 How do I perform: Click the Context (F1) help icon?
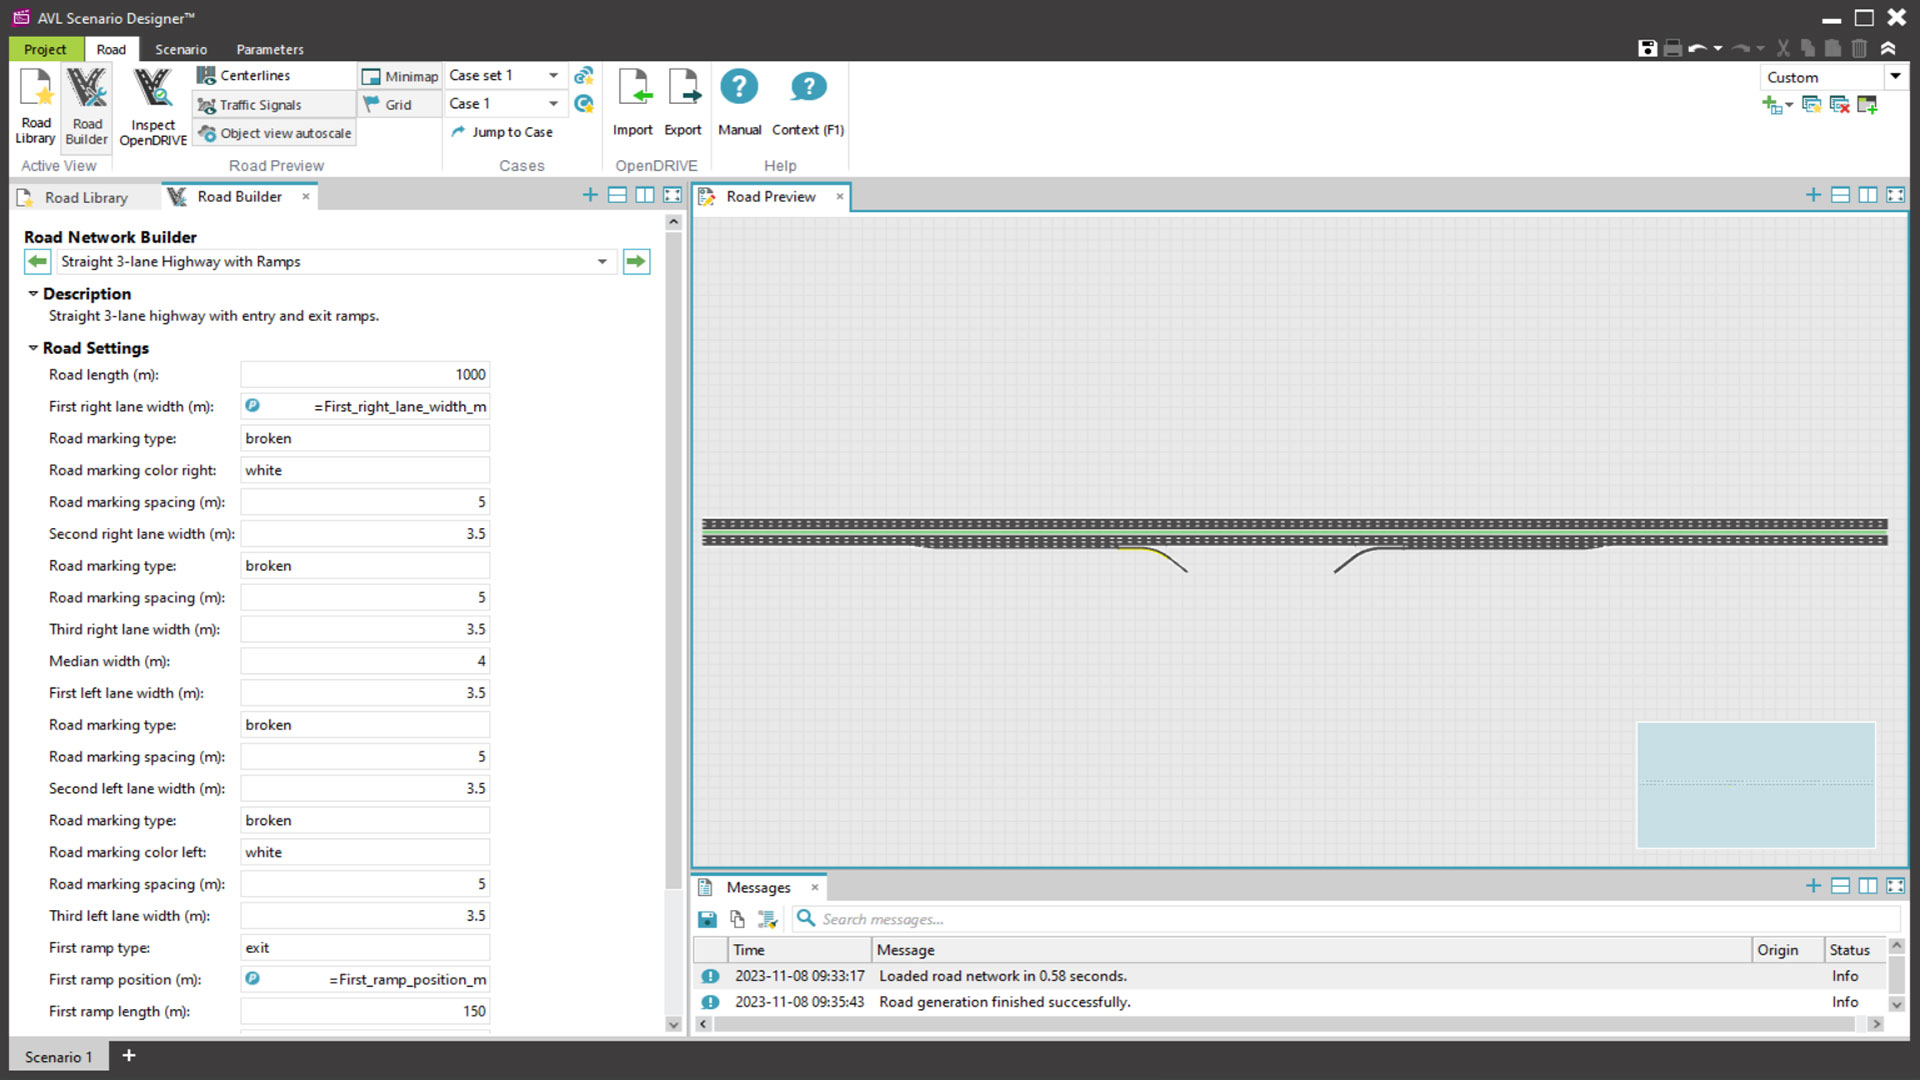(x=808, y=102)
